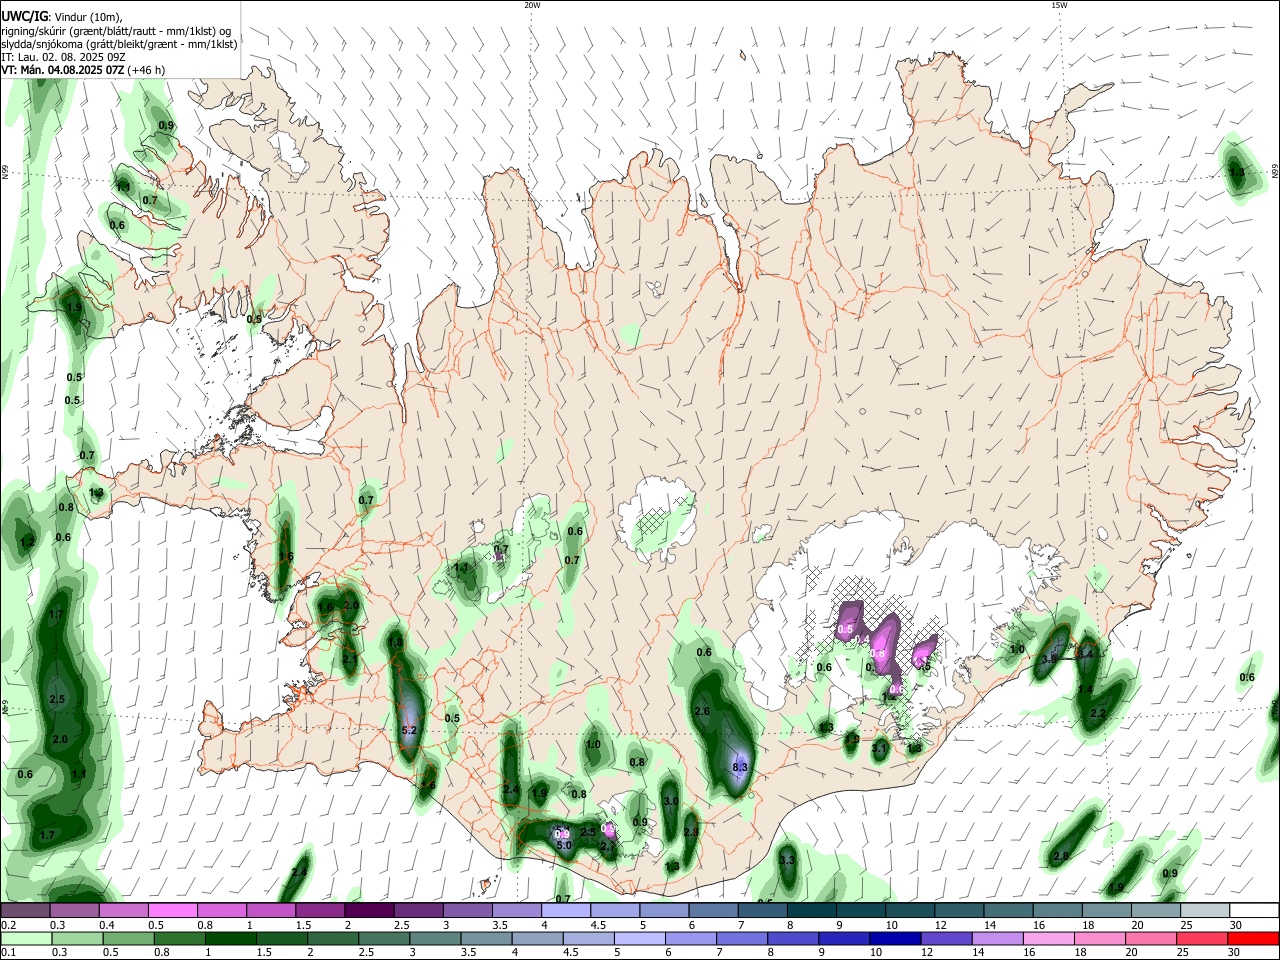Click the 'slydda/snjókoma' snow legend description line
This screenshot has height=960, width=1280.
tap(119, 44)
